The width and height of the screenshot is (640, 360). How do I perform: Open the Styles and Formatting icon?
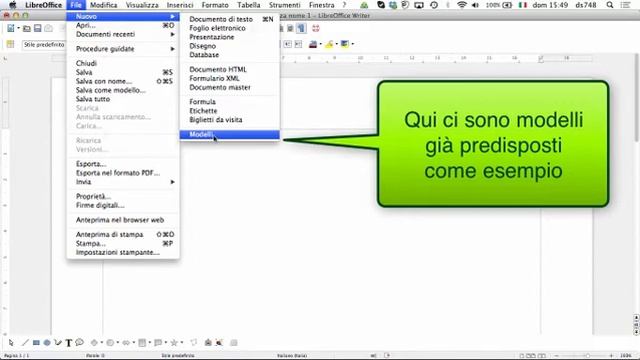click(10, 44)
